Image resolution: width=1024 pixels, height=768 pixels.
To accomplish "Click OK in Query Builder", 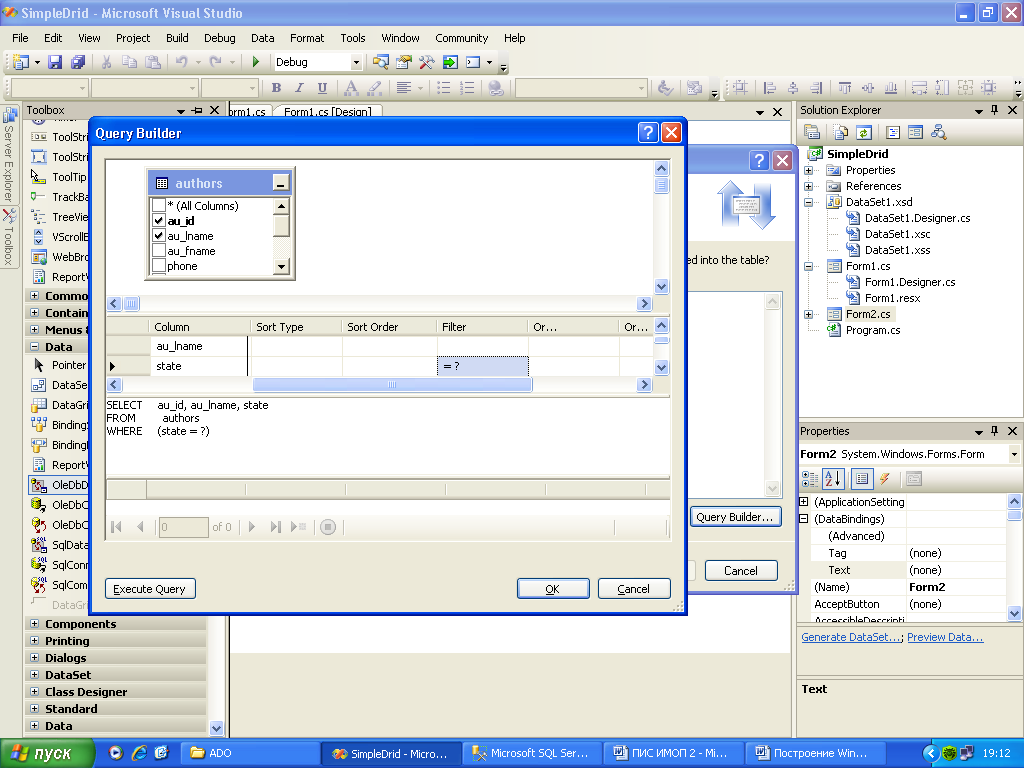I will click(x=552, y=589).
